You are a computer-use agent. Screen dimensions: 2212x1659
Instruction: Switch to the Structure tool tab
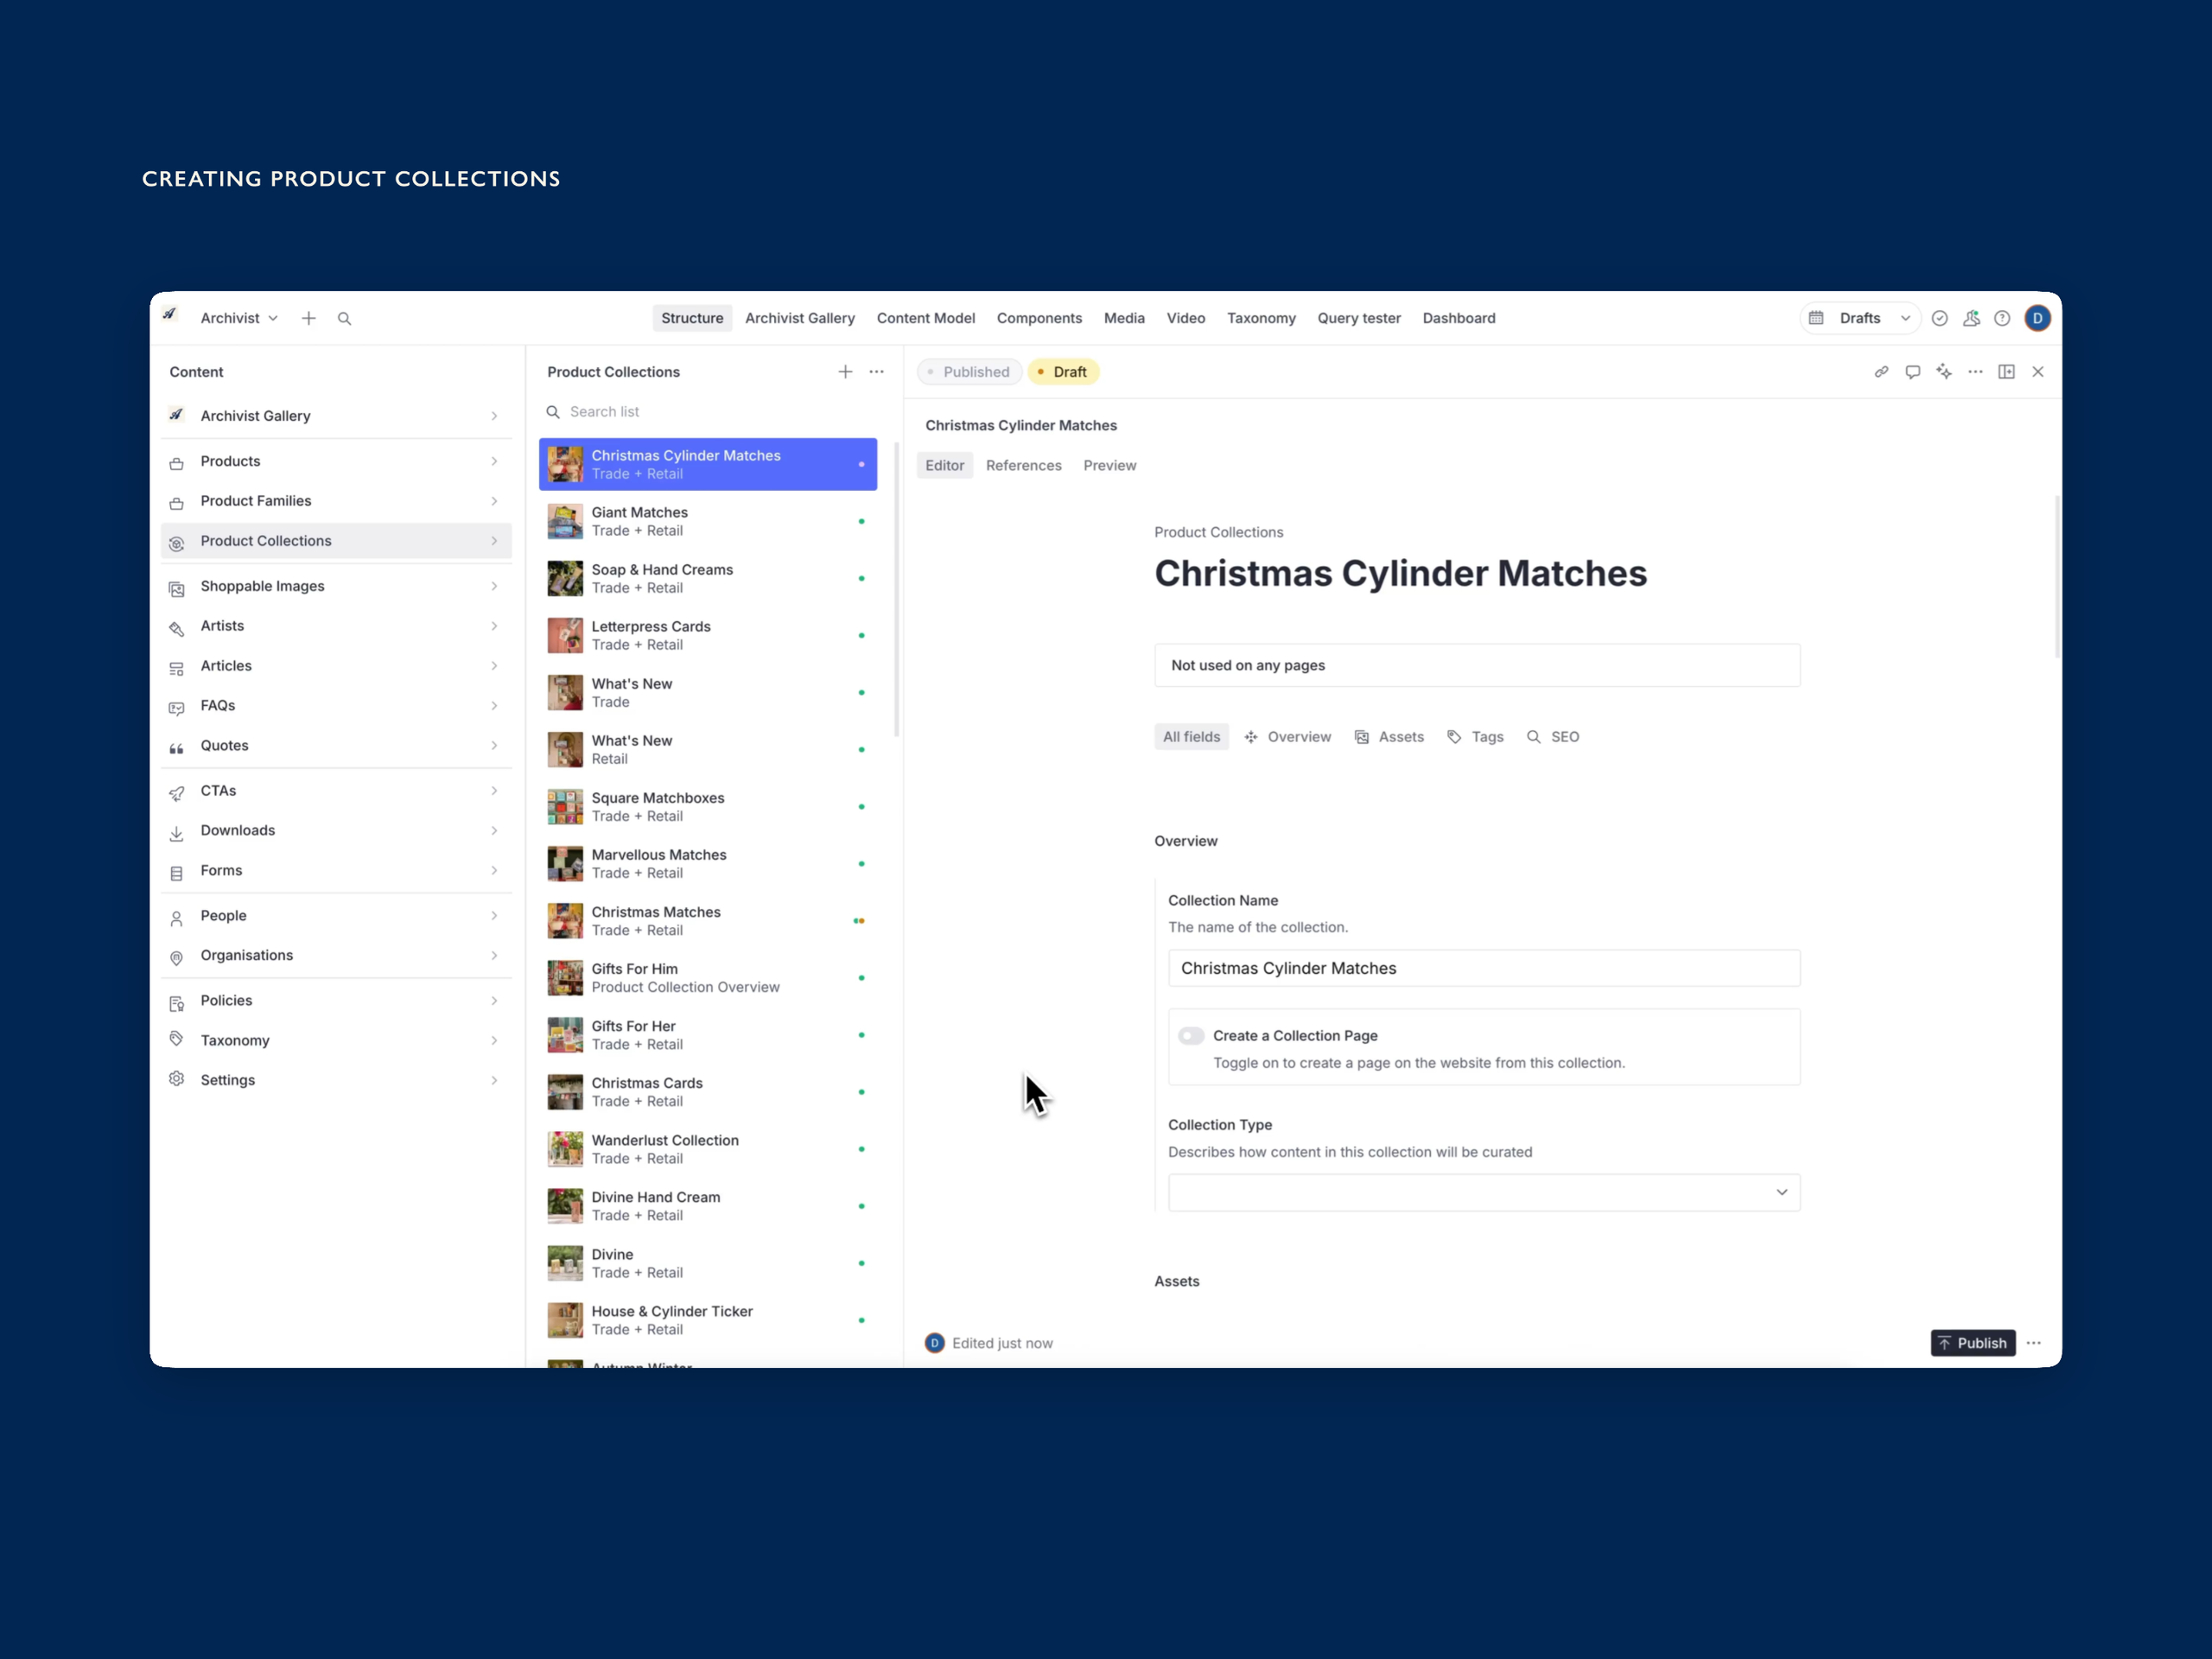[x=692, y=318]
